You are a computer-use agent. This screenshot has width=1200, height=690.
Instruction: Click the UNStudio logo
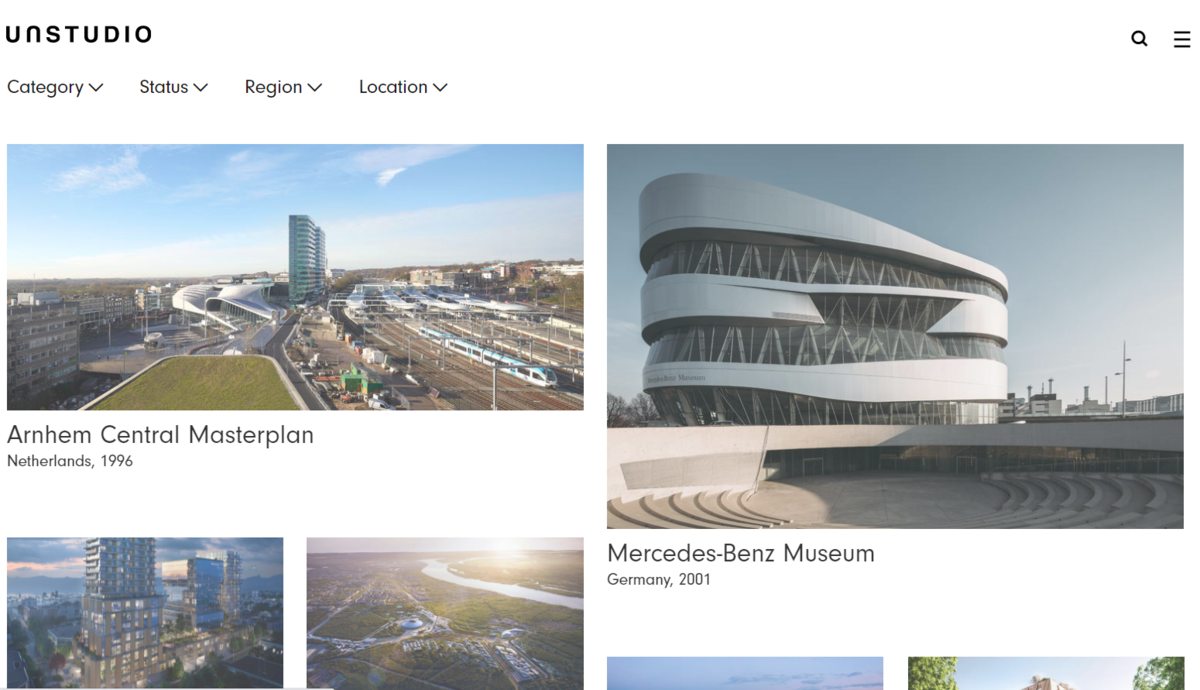click(79, 34)
